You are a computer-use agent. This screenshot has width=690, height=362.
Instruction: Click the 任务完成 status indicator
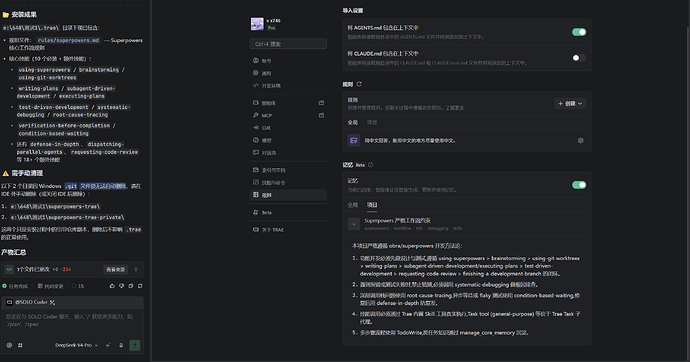click(x=15, y=286)
